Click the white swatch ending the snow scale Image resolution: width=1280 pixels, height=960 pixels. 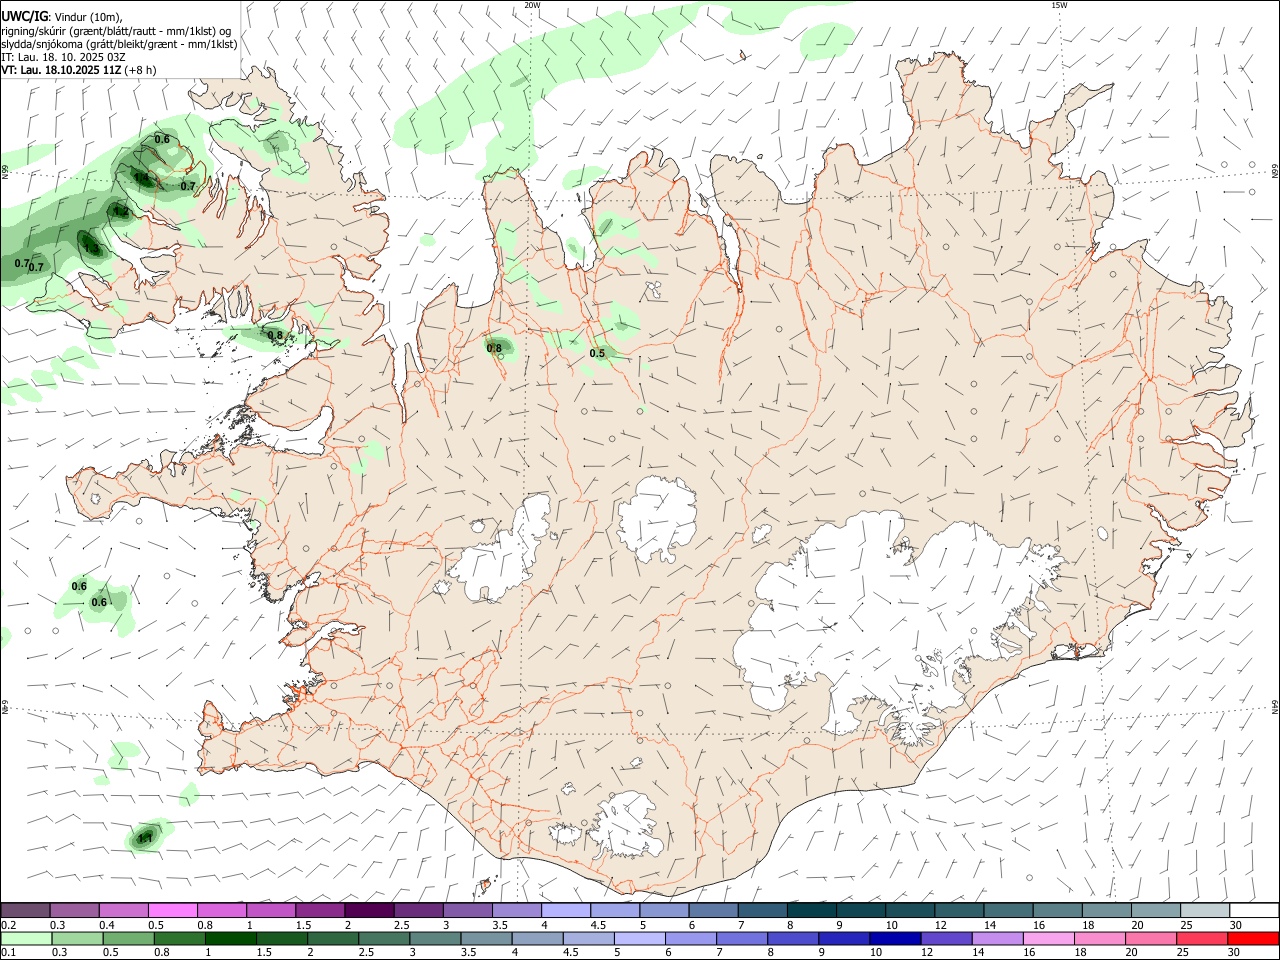click(1255, 910)
